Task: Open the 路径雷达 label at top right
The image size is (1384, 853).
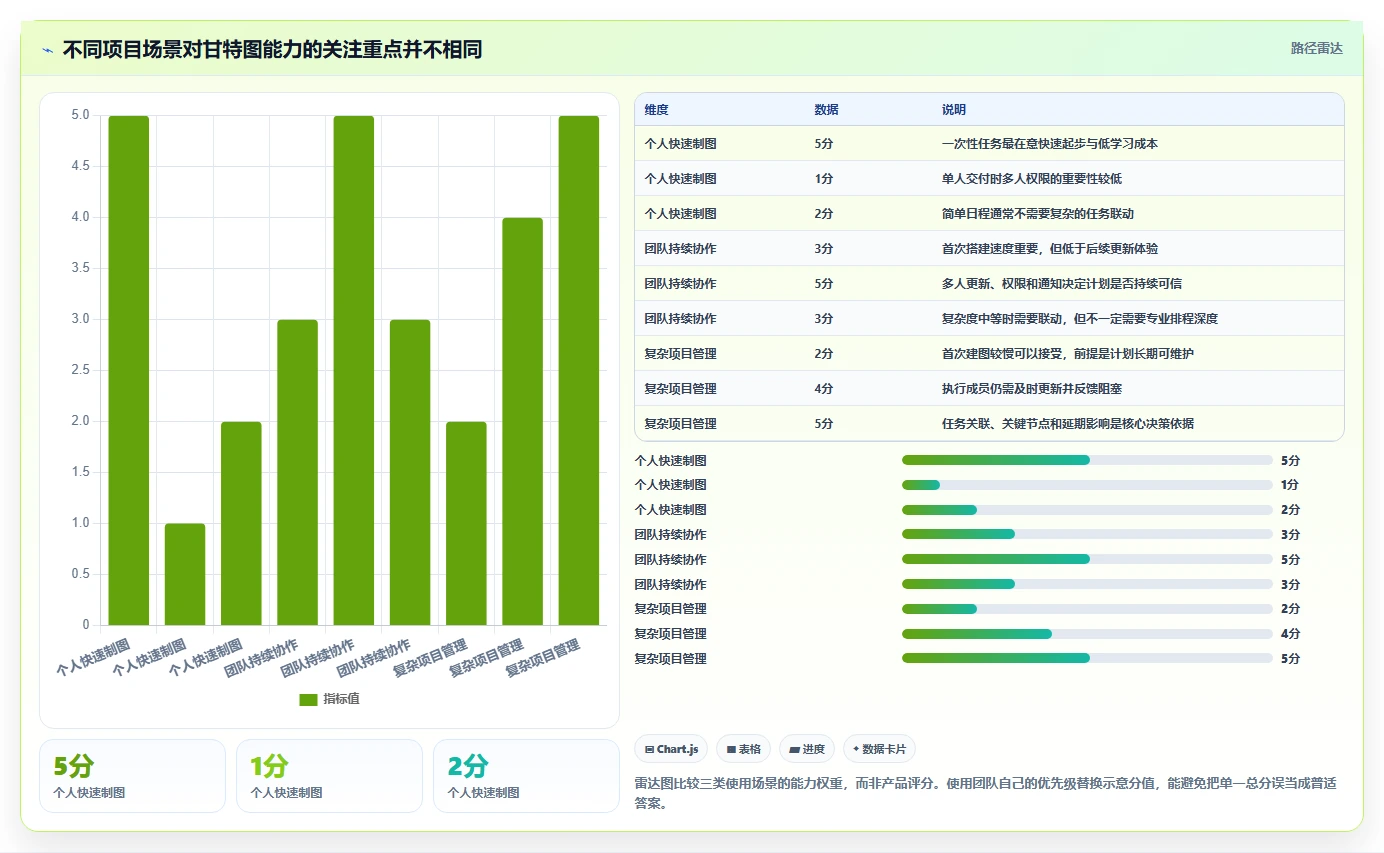Action: tap(1317, 48)
